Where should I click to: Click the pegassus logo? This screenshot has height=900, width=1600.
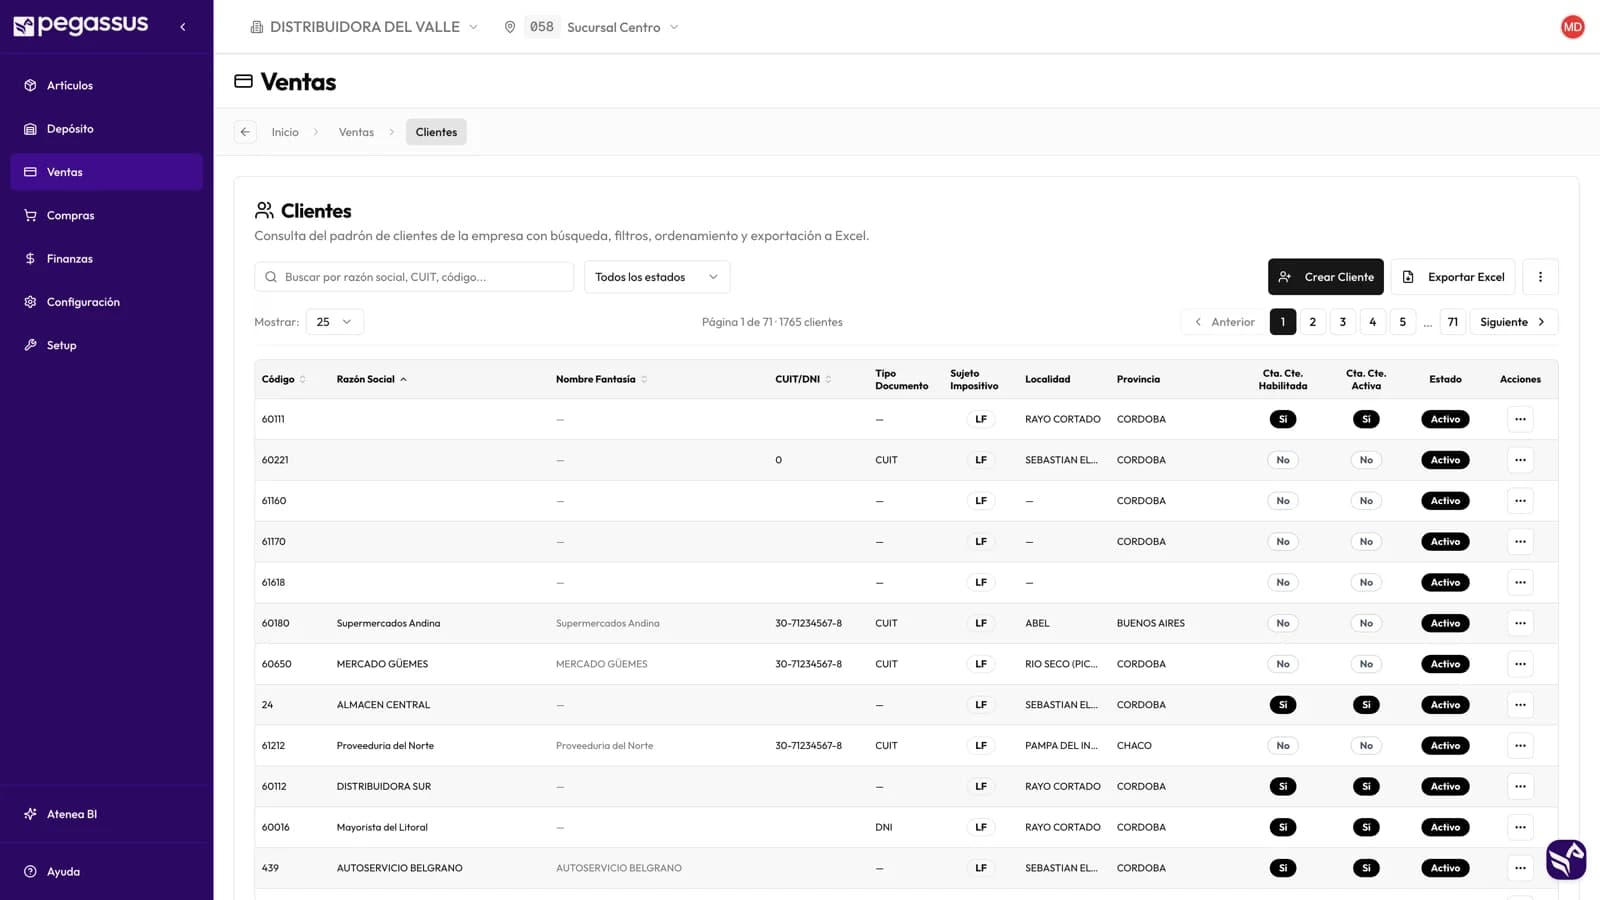80,25
